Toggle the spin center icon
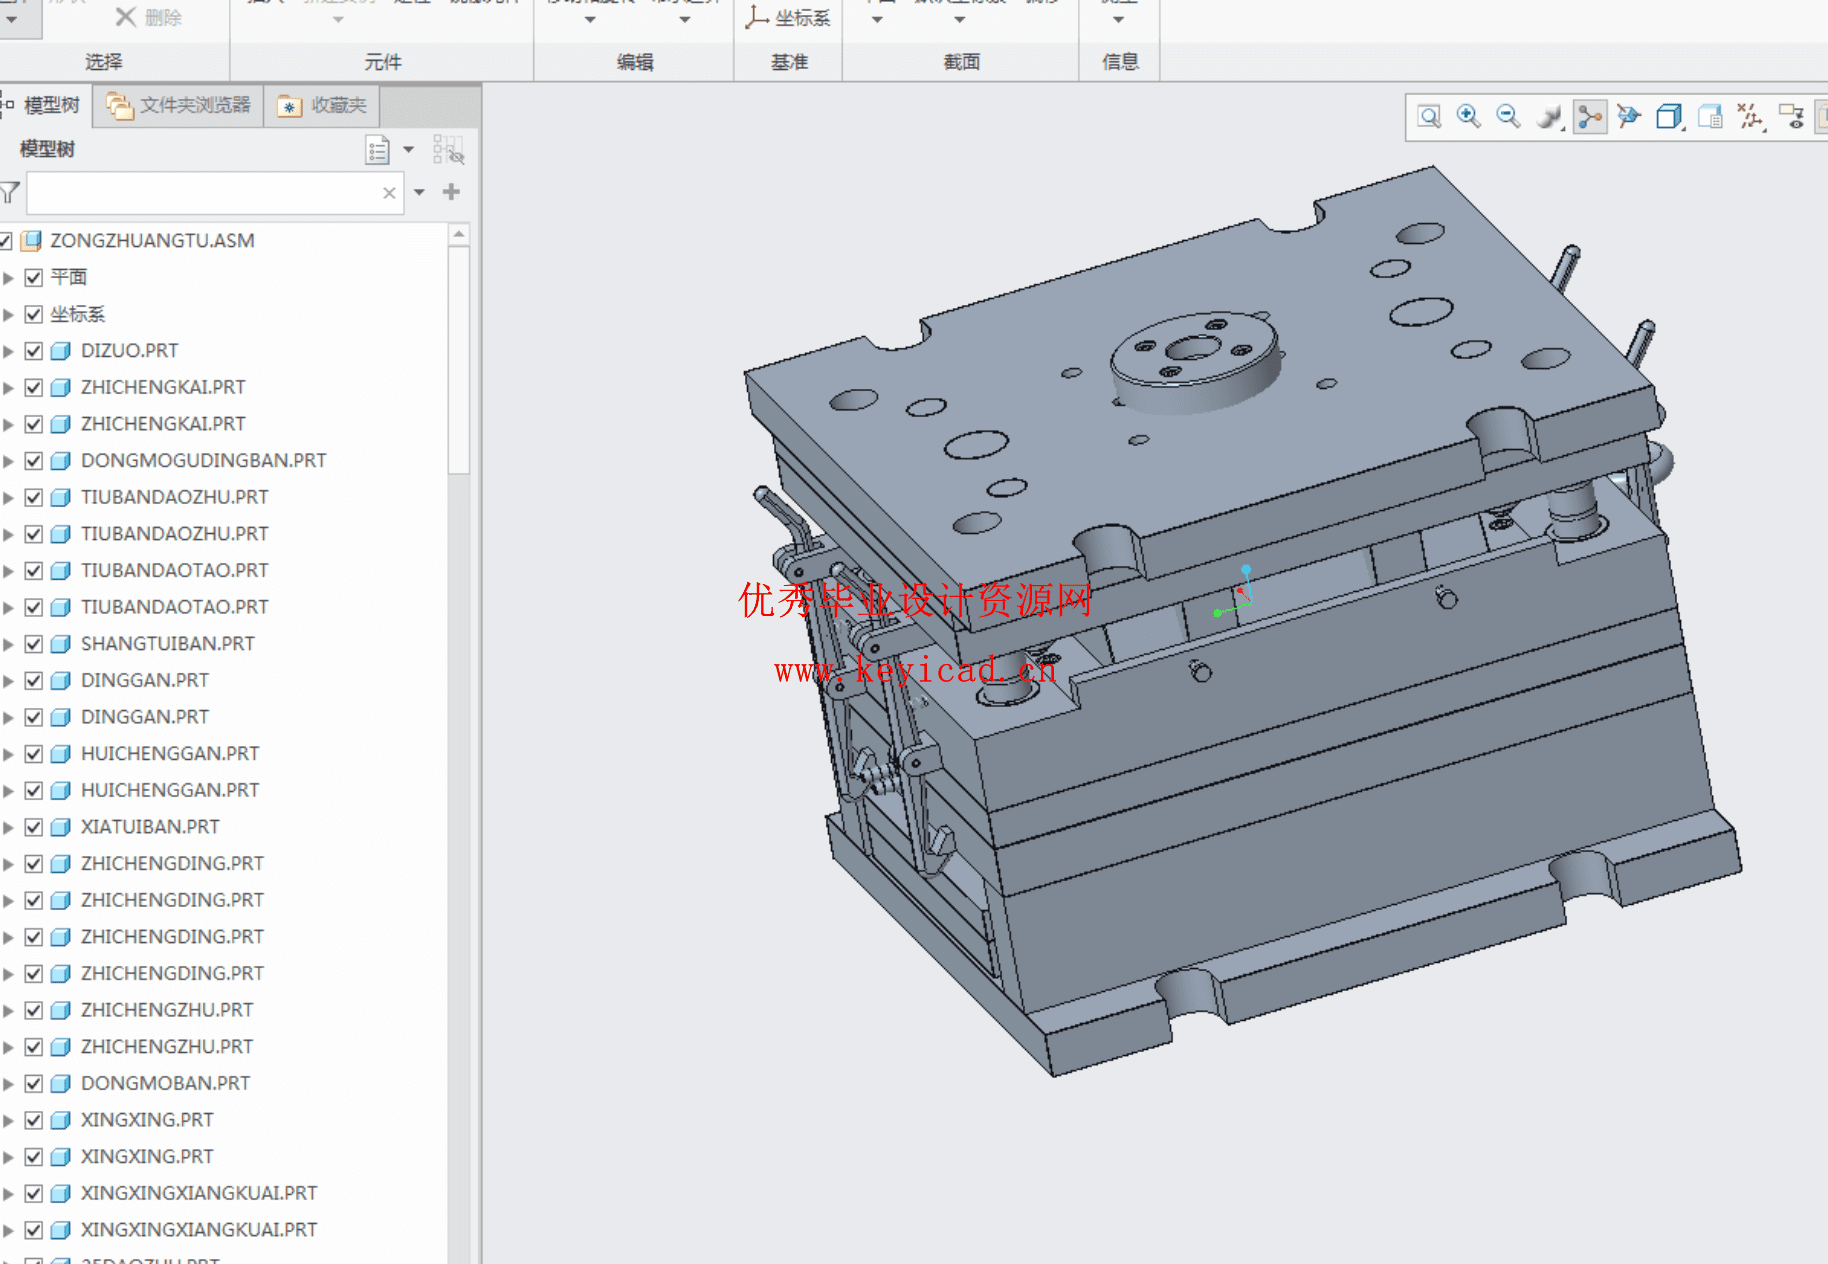Image resolution: width=1828 pixels, height=1264 pixels. coord(1589,117)
